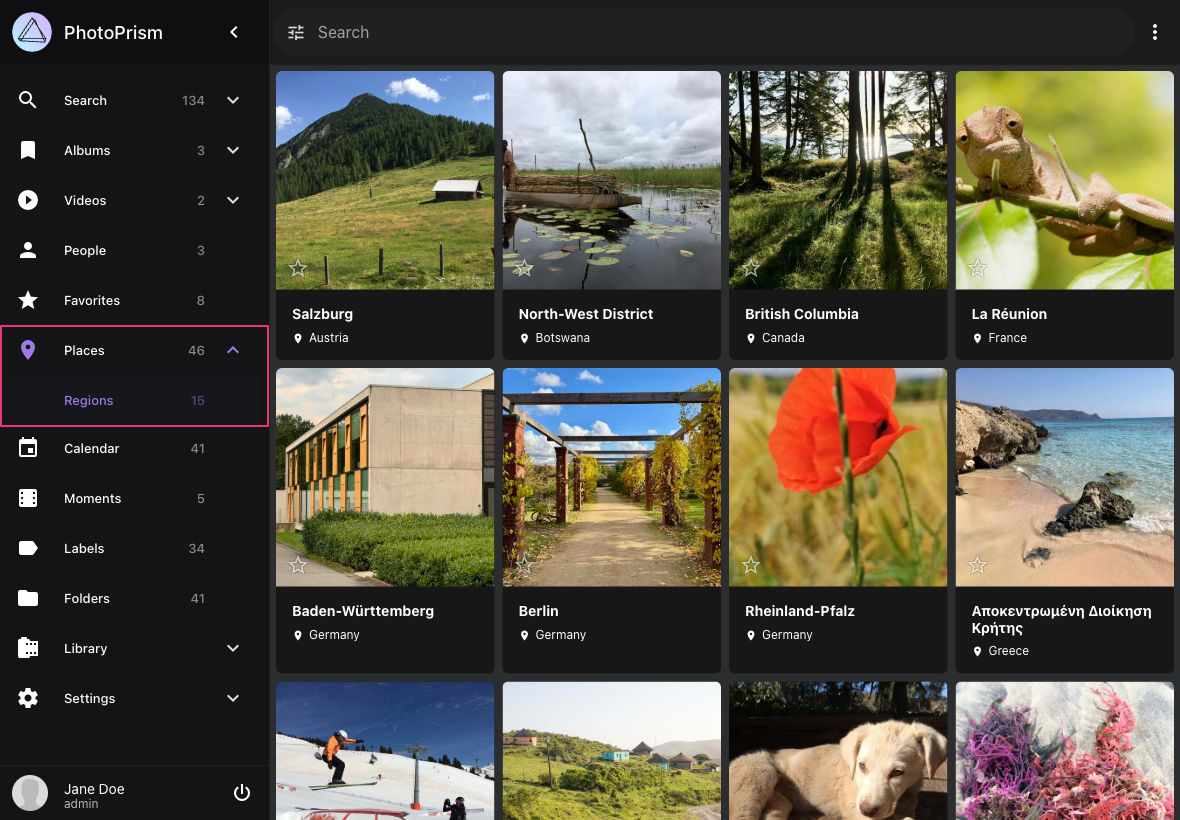Go to Favorites in sidebar
The width and height of the screenshot is (1180, 820).
point(92,300)
